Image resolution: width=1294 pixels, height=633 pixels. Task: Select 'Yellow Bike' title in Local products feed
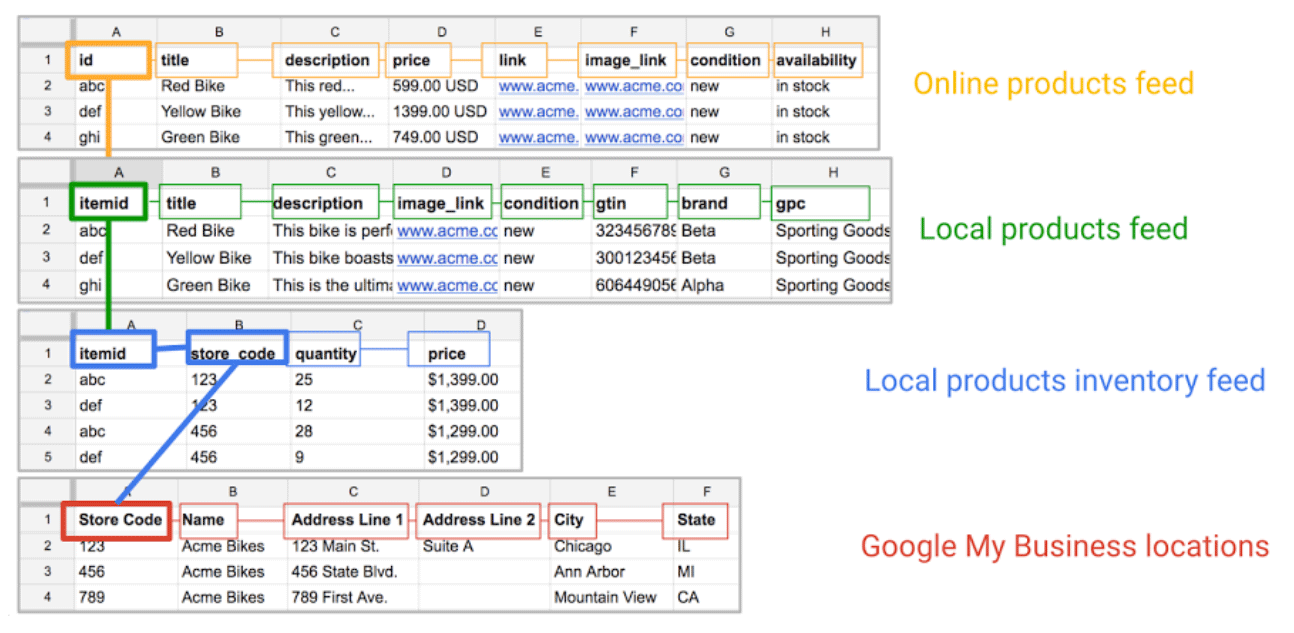pos(209,258)
